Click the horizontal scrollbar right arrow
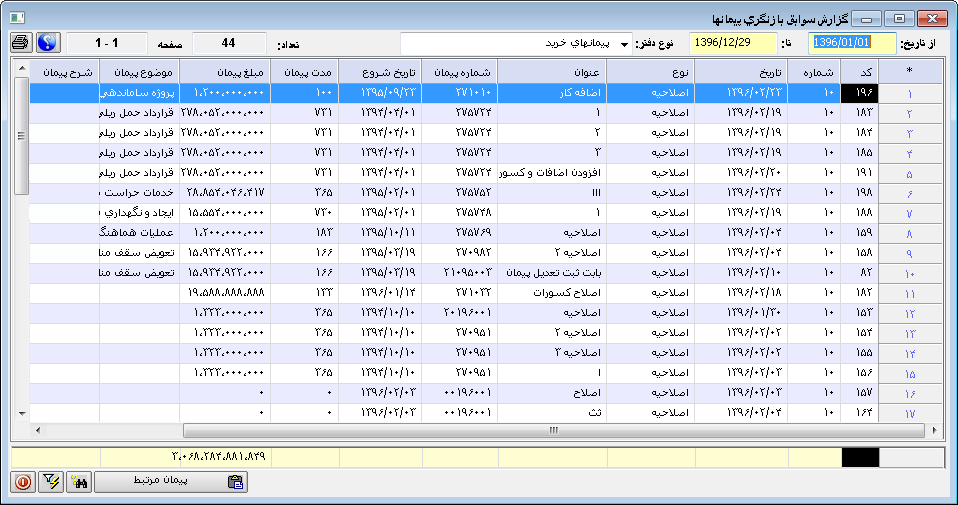Screen dimensions: 958x505 (x=935, y=431)
